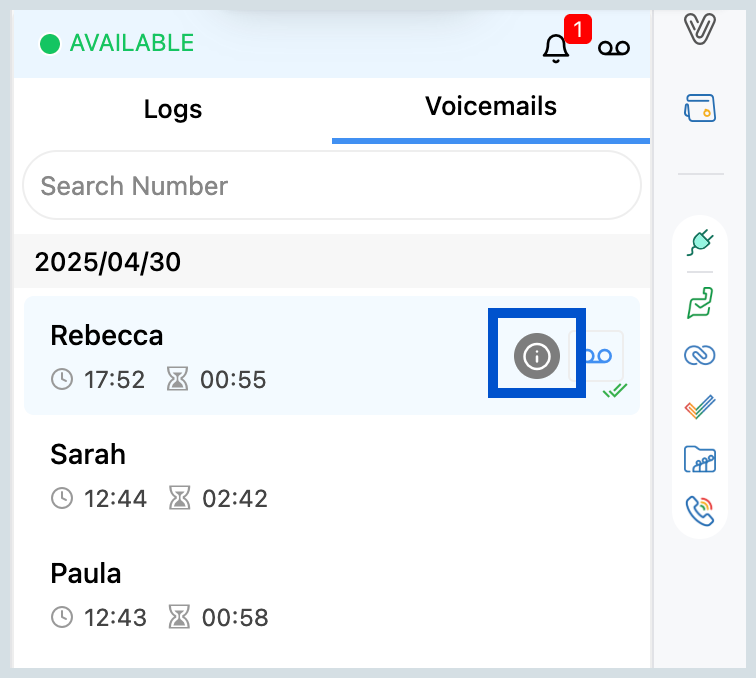The width and height of the screenshot is (756, 678).
Task: Select the Voicemails tab
Action: [490, 106]
